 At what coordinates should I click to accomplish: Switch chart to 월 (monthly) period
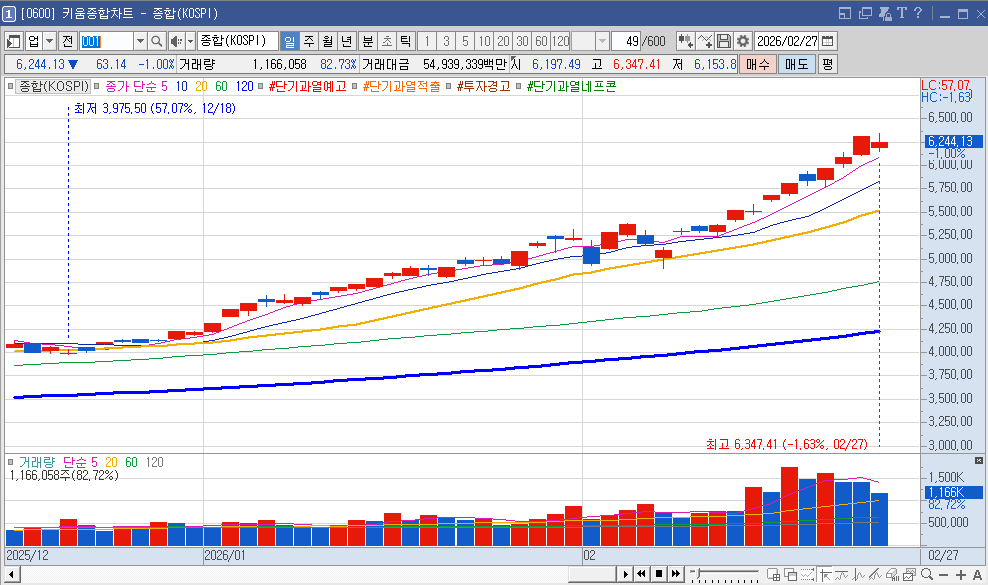point(327,41)
